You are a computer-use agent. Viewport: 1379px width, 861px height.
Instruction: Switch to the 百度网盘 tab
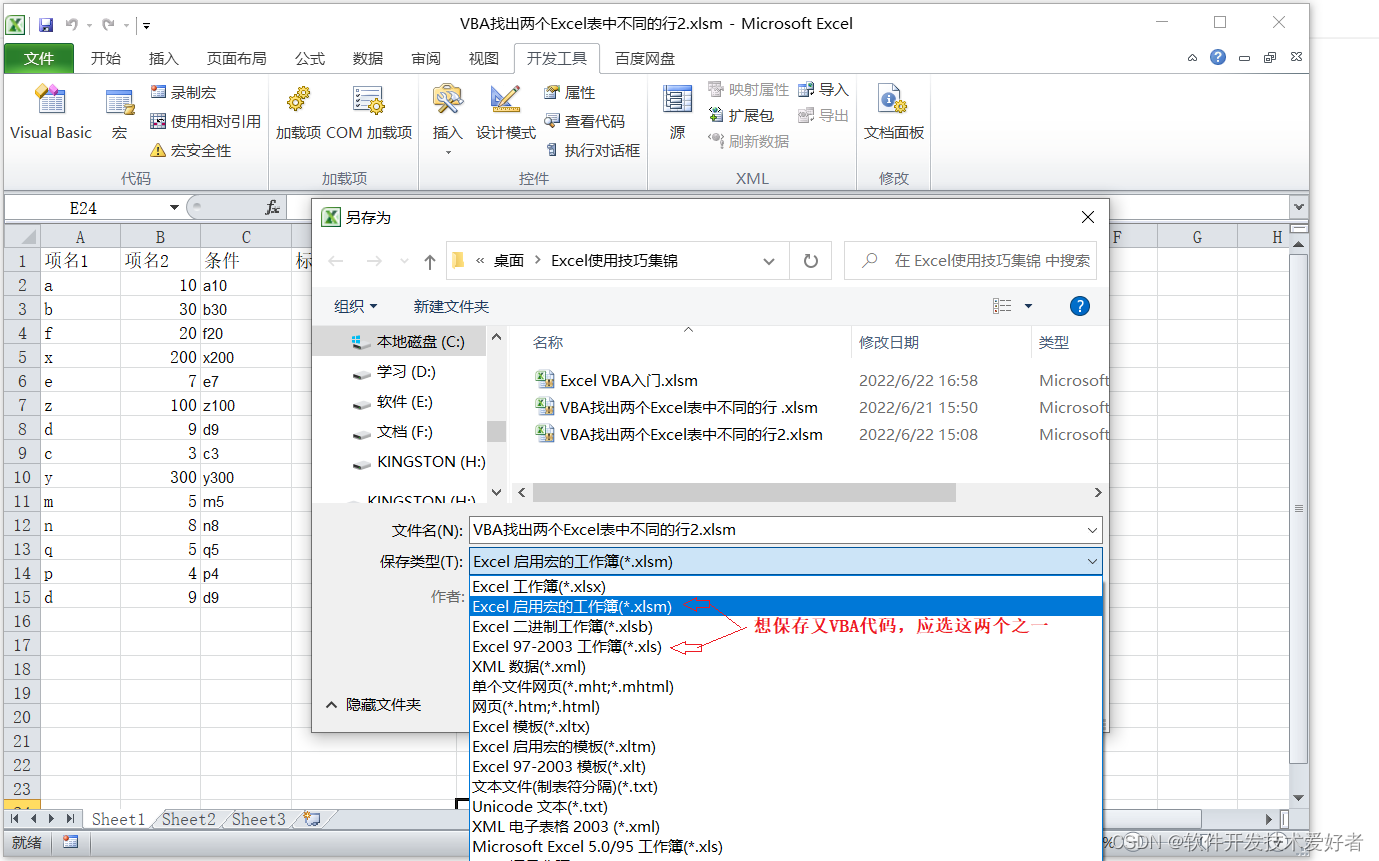645,59
